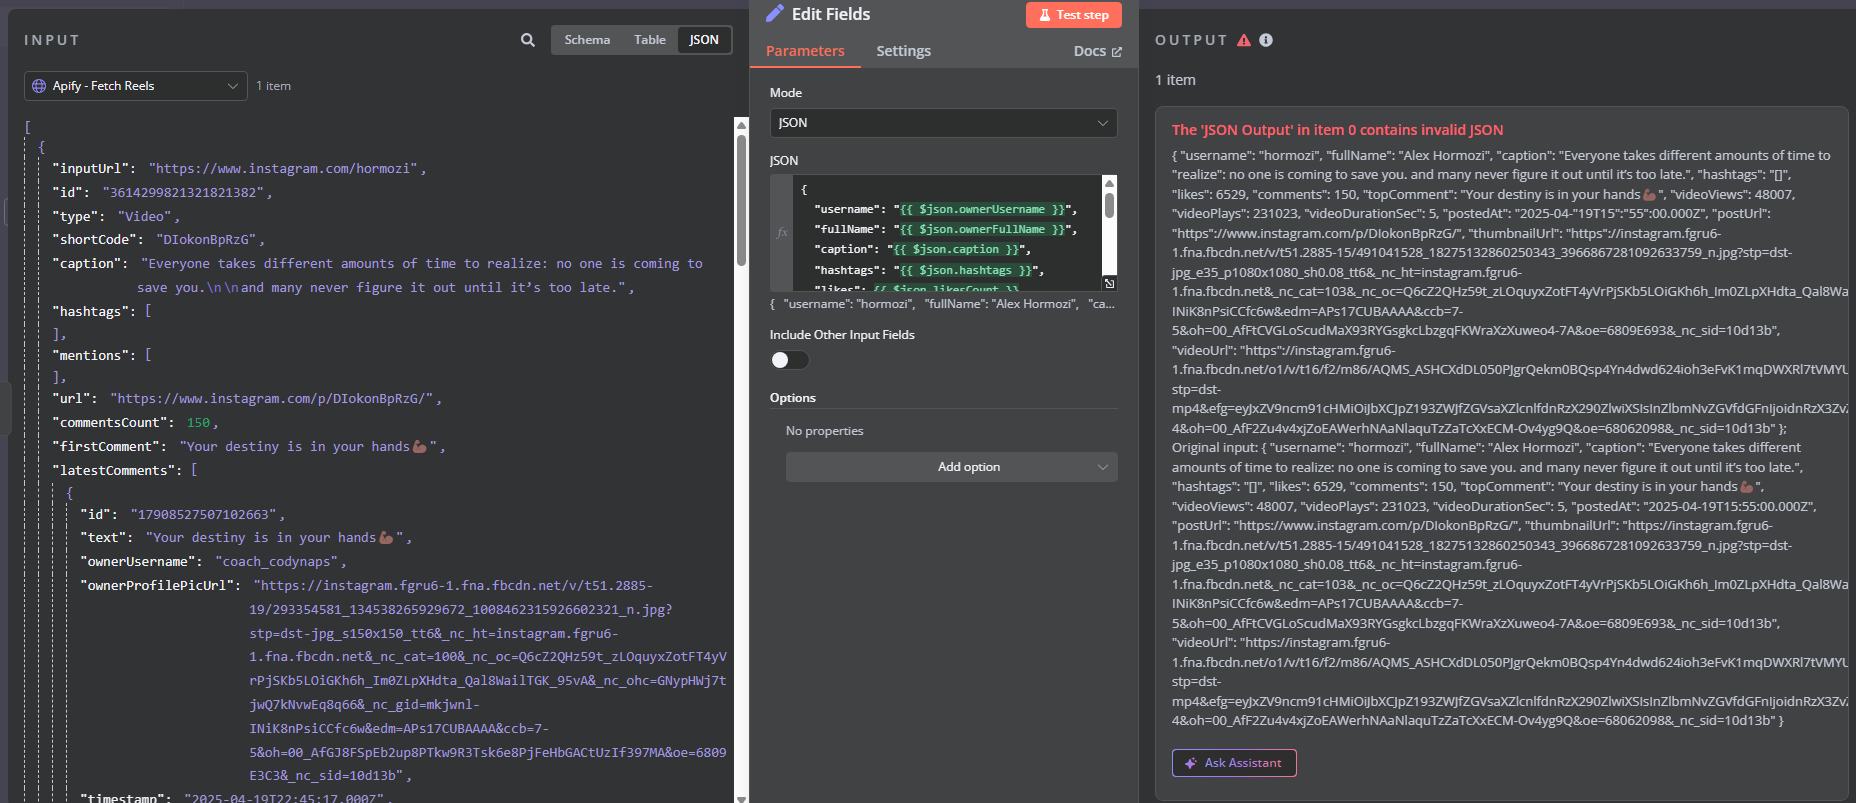Click the search icon in INPUT panel
Image resolution: width=1856 pixels, height=803 pixels.
pyautogui.click(x=527, y=40)
